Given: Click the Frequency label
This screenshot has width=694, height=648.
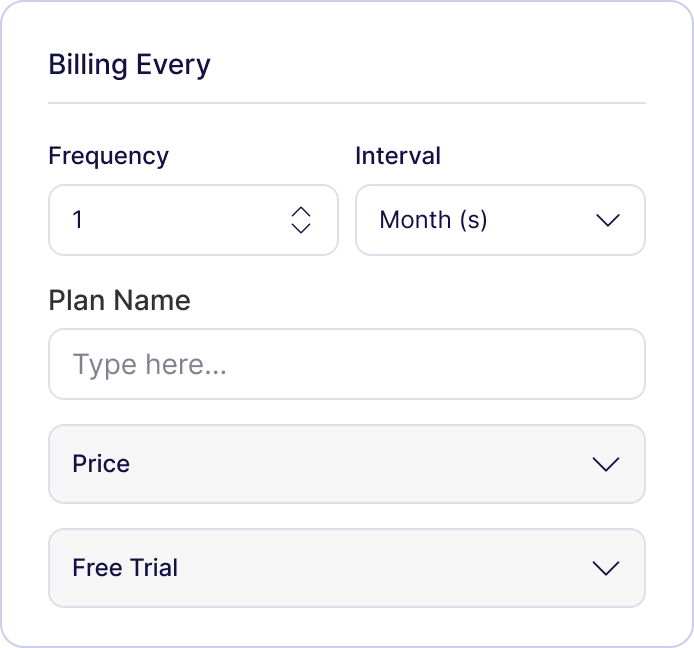Looking at the screenshot, I should [x=108, y=156].
